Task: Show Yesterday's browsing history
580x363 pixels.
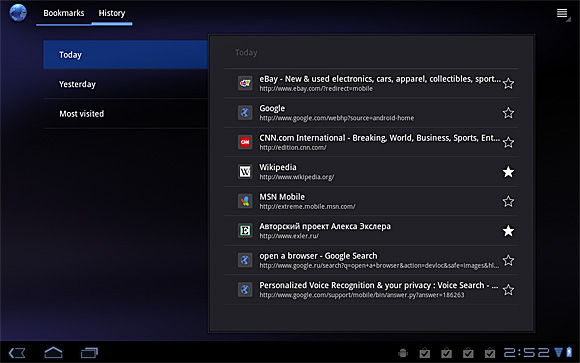Action: [126, 84]
